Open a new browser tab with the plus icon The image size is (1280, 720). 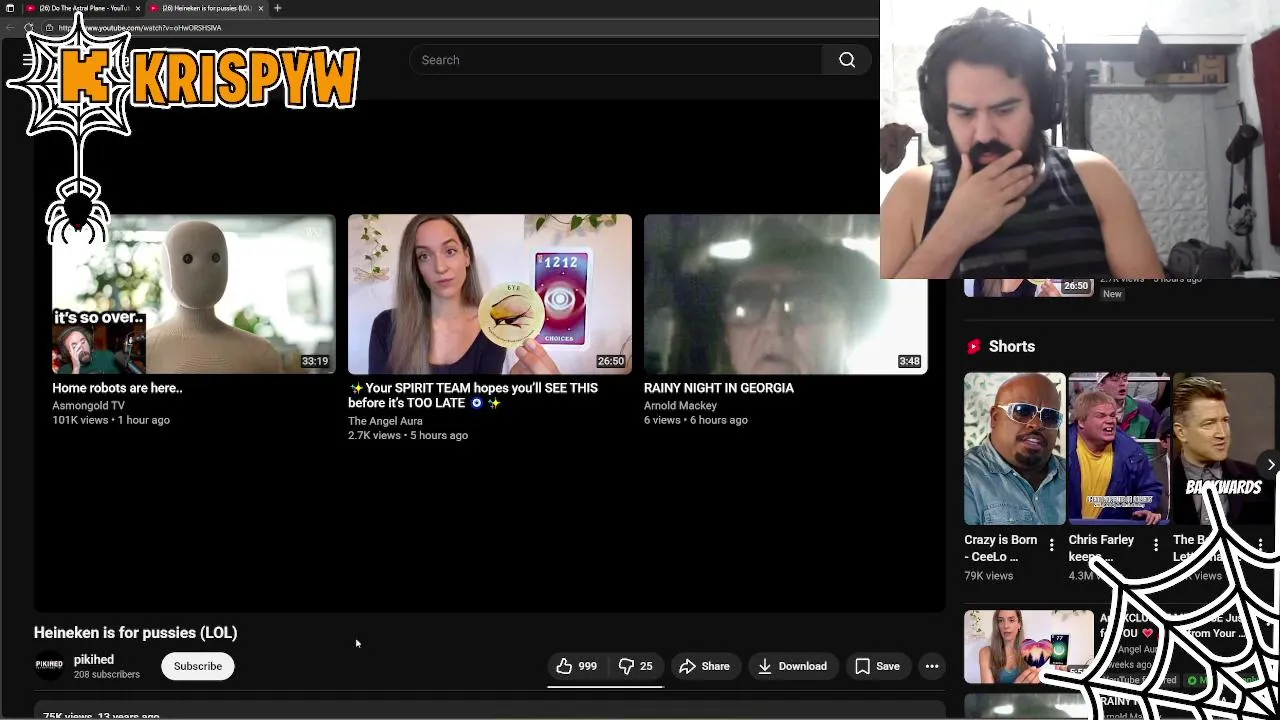coord(277,8)
